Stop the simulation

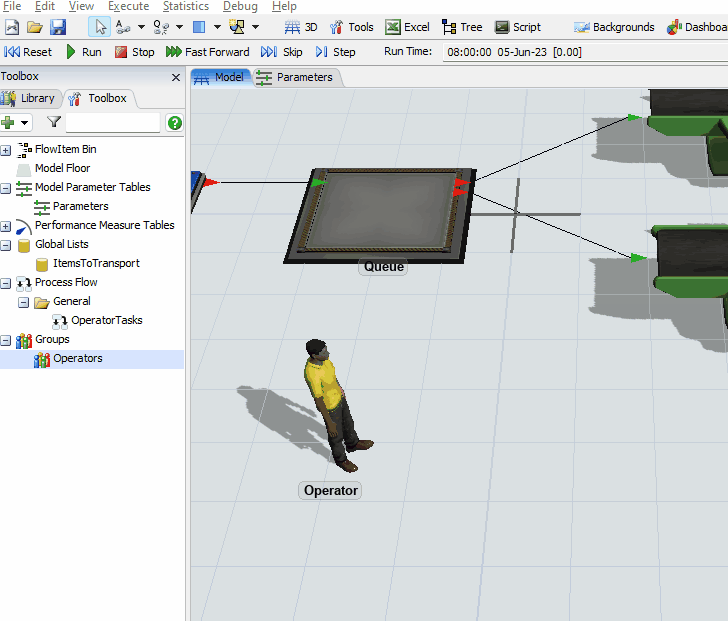click(134, 52)
